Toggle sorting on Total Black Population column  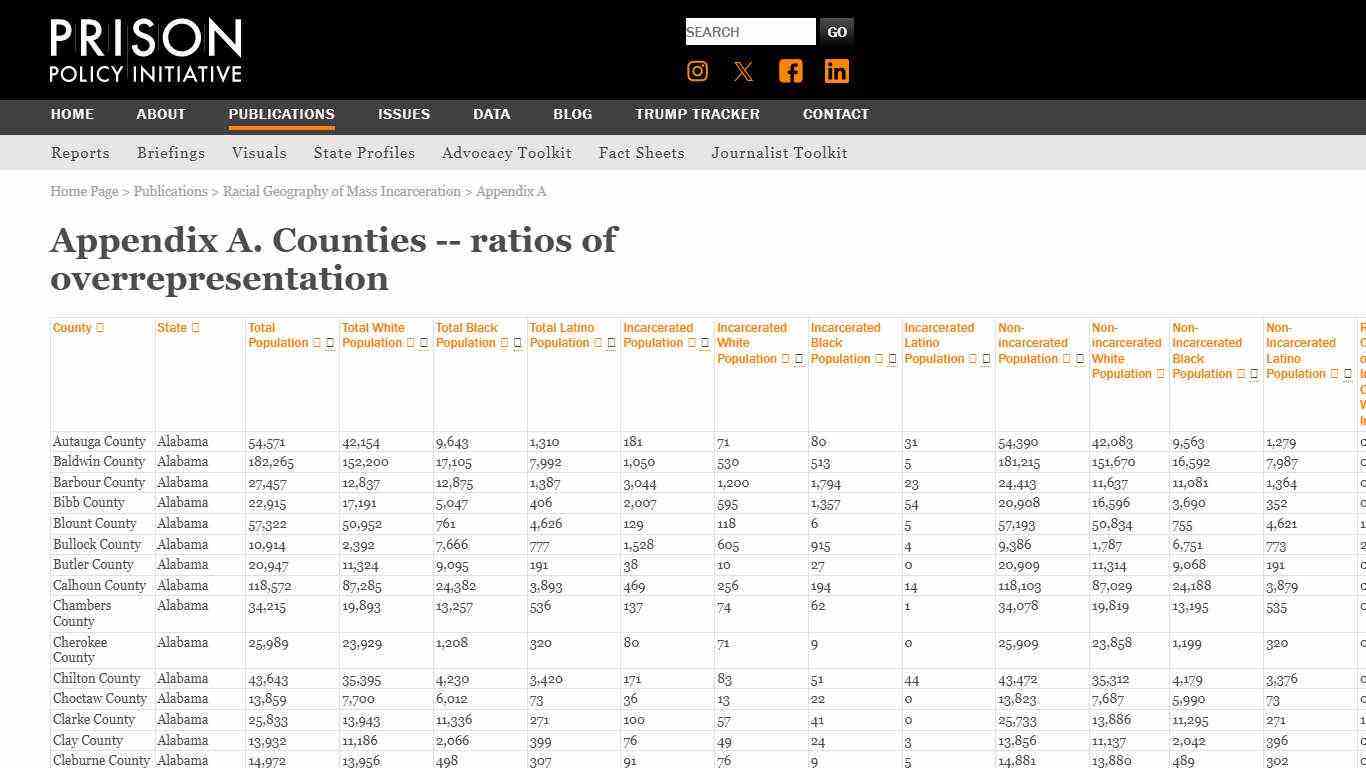(503, 343)
